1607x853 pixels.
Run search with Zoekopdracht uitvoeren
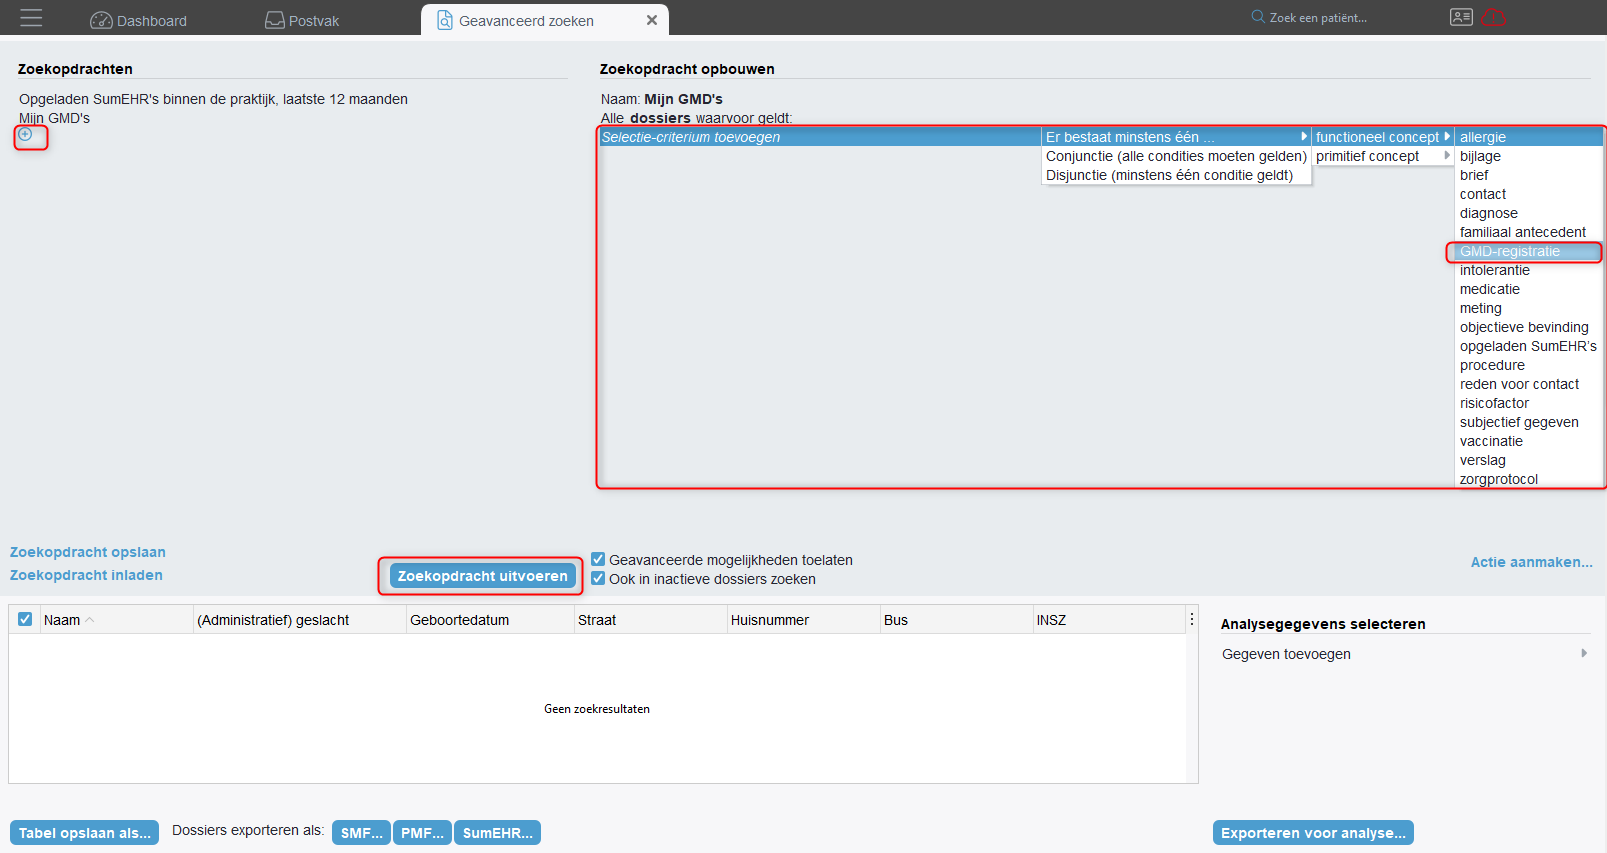(x=482, y=576)
